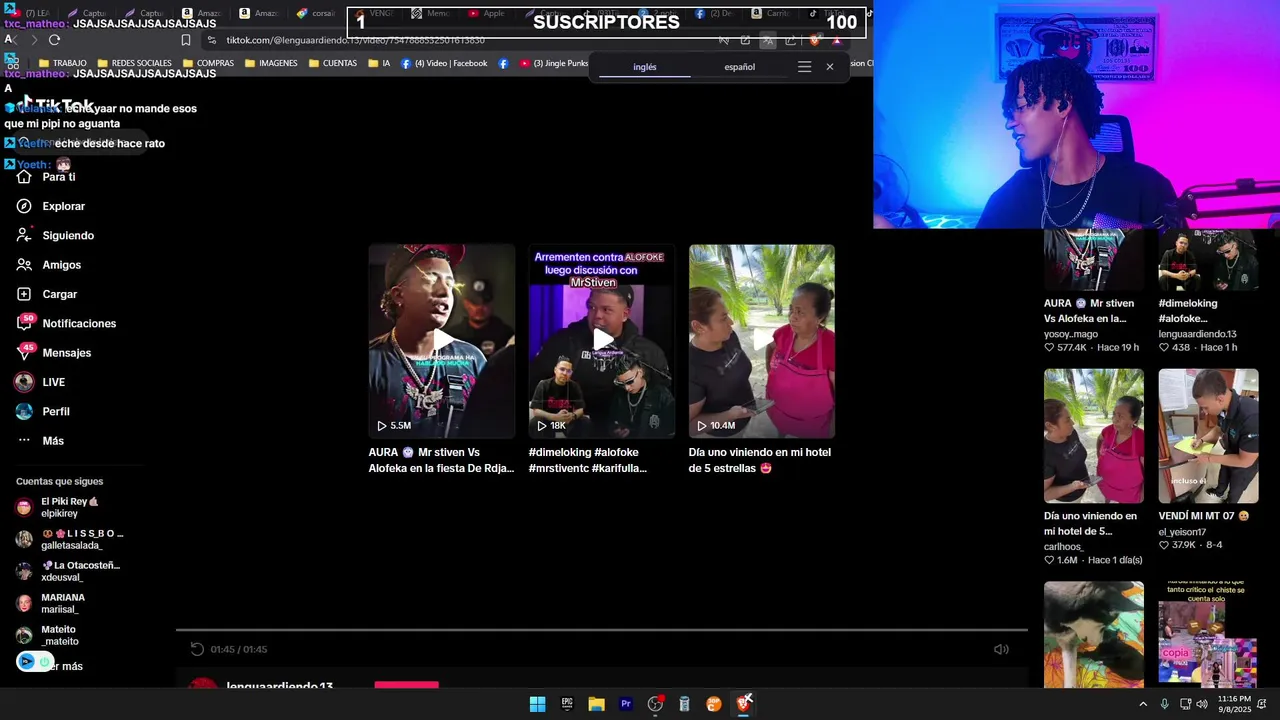
Task: Bookmark this page via the bookmark icon
Action: pos(186,40)
